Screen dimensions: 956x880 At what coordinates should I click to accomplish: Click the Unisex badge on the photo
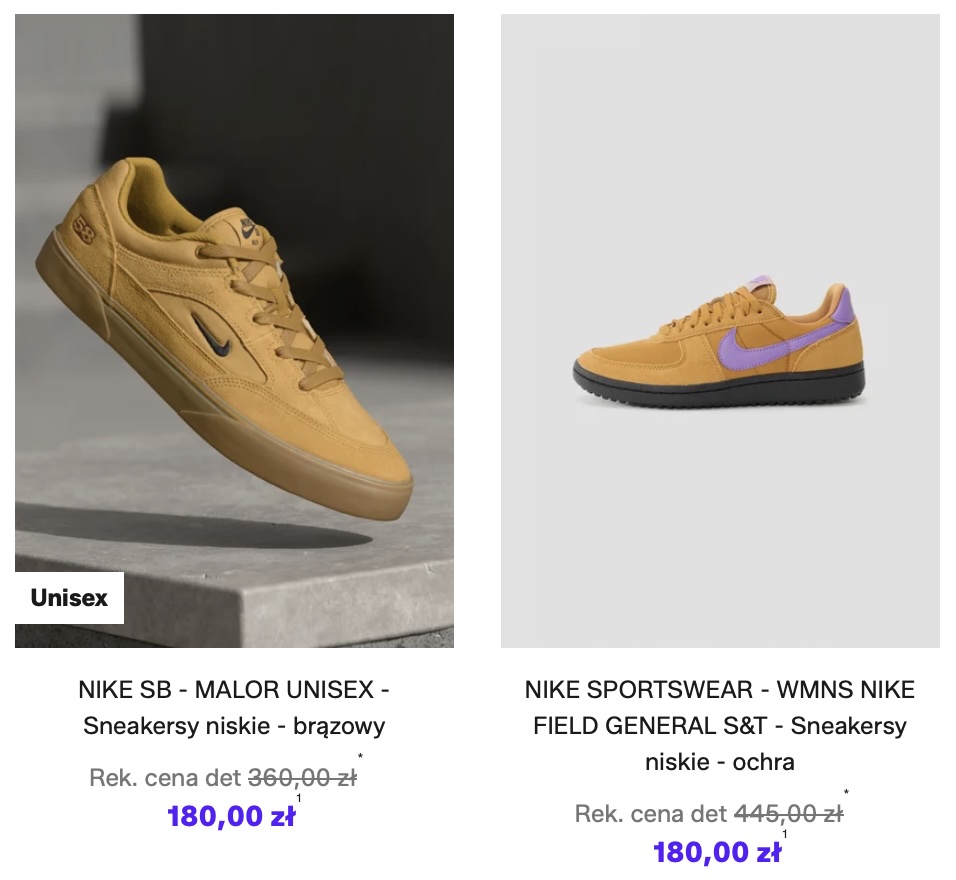click(x=69, y=598)
